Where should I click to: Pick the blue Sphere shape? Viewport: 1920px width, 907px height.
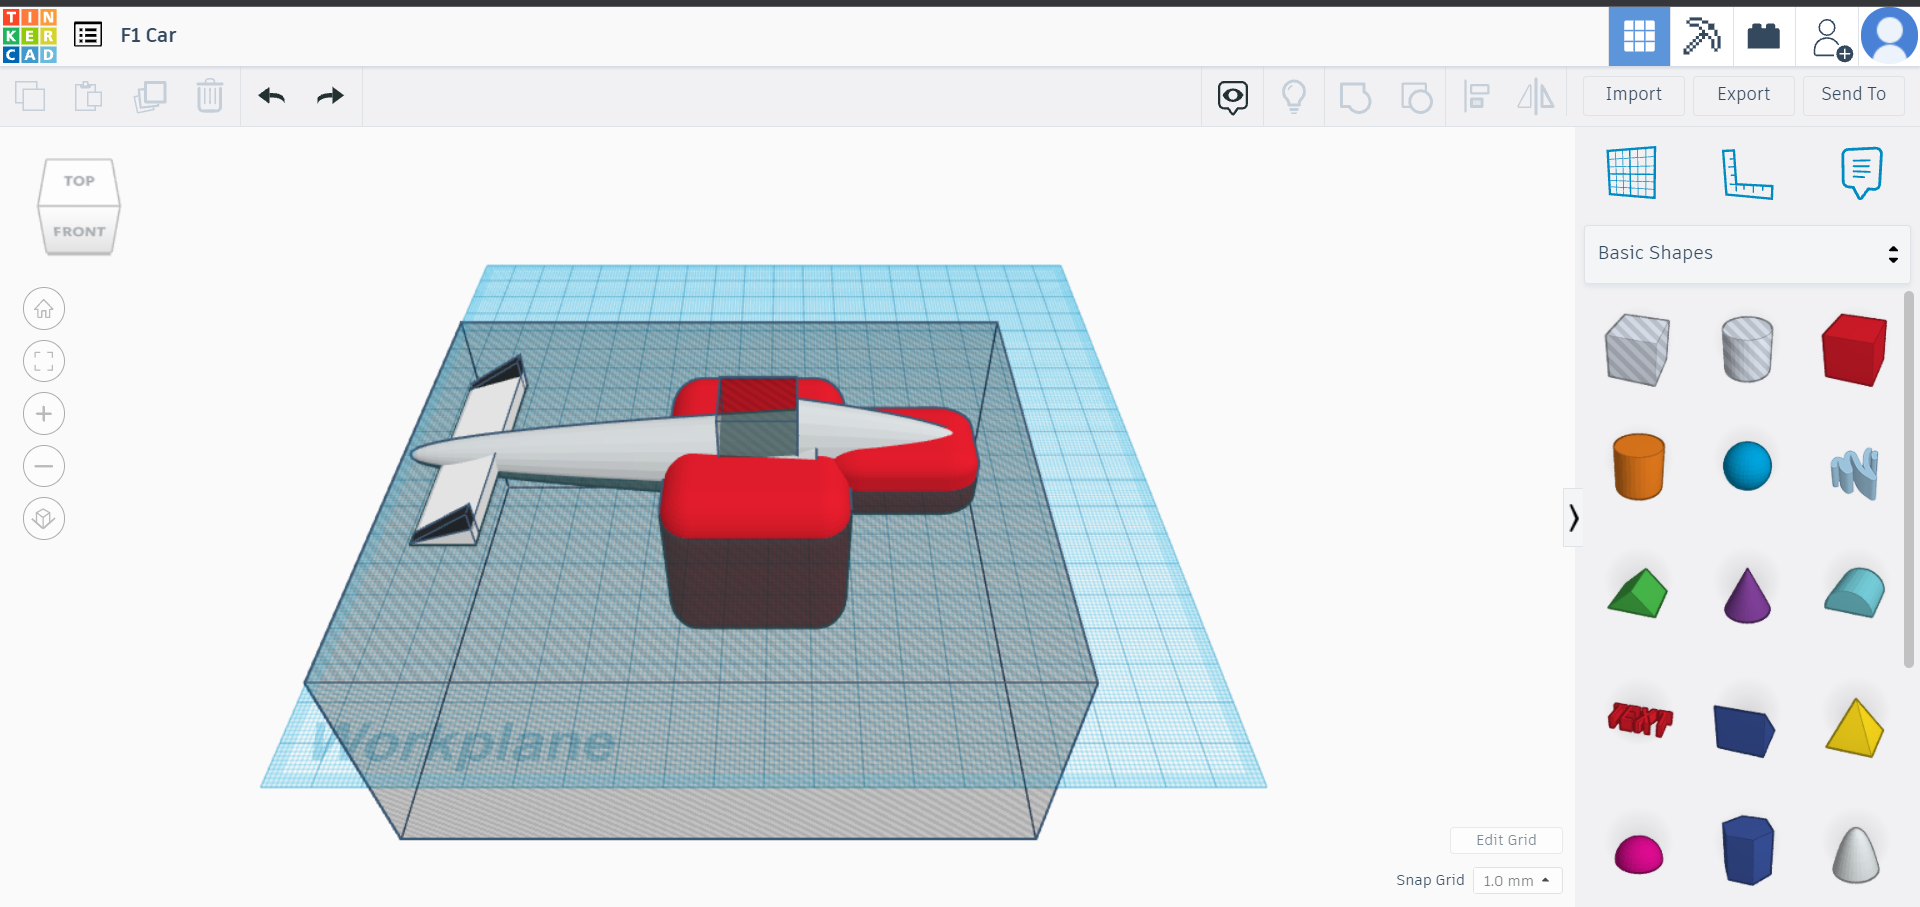click(1747, 466)
